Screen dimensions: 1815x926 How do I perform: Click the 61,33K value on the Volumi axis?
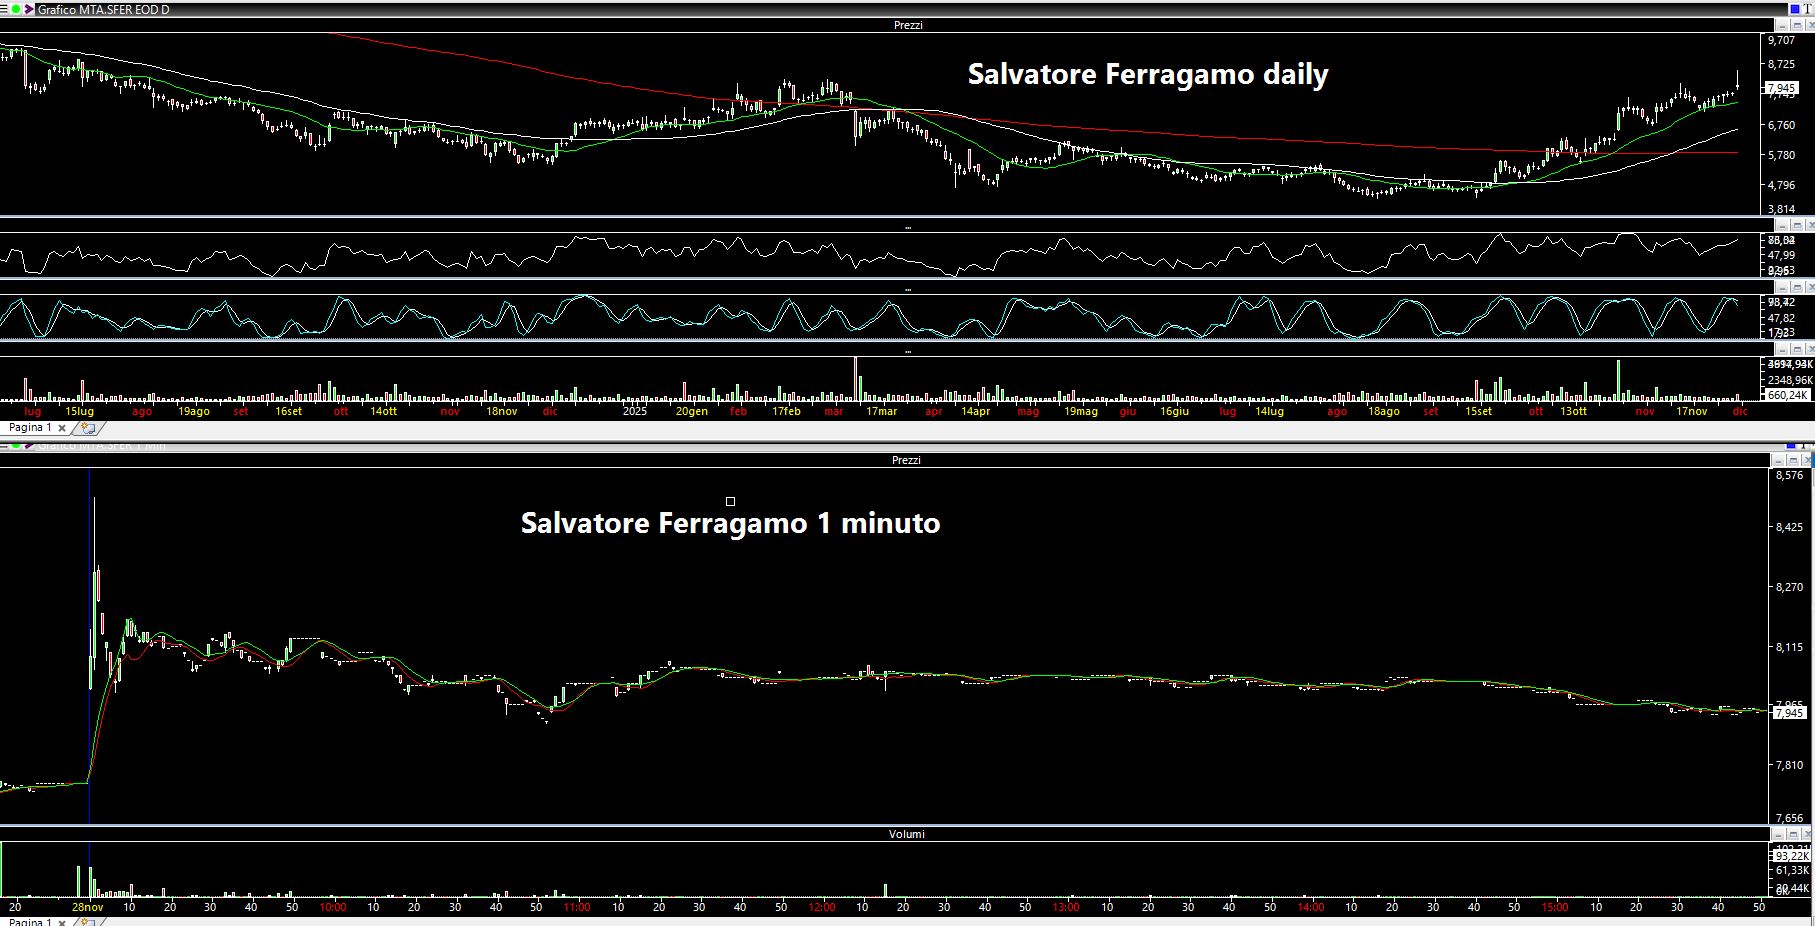pos(1792,871)
